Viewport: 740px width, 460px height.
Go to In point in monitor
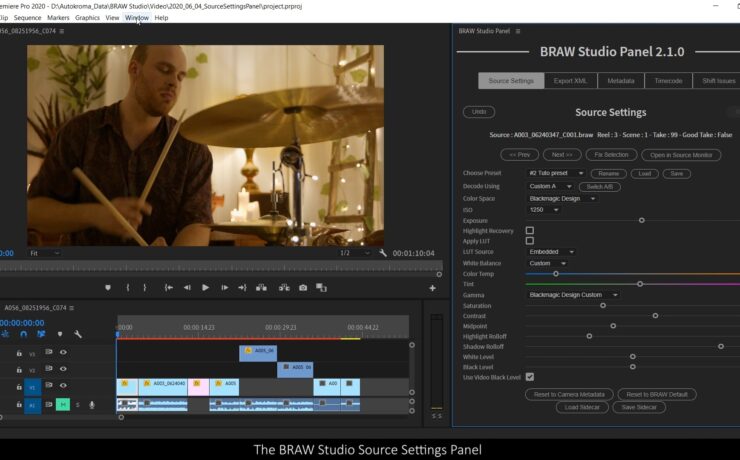click(168, 287)
